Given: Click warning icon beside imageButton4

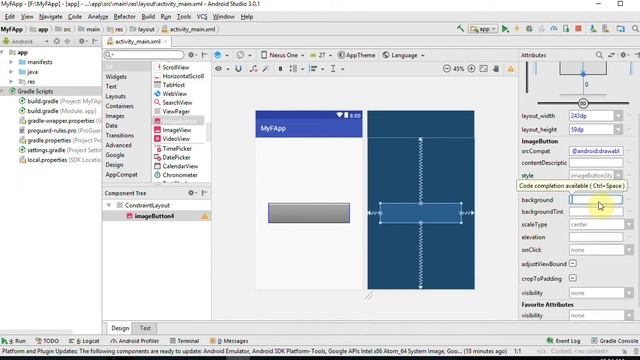Looking at the screenshot, I should [205, 216].
